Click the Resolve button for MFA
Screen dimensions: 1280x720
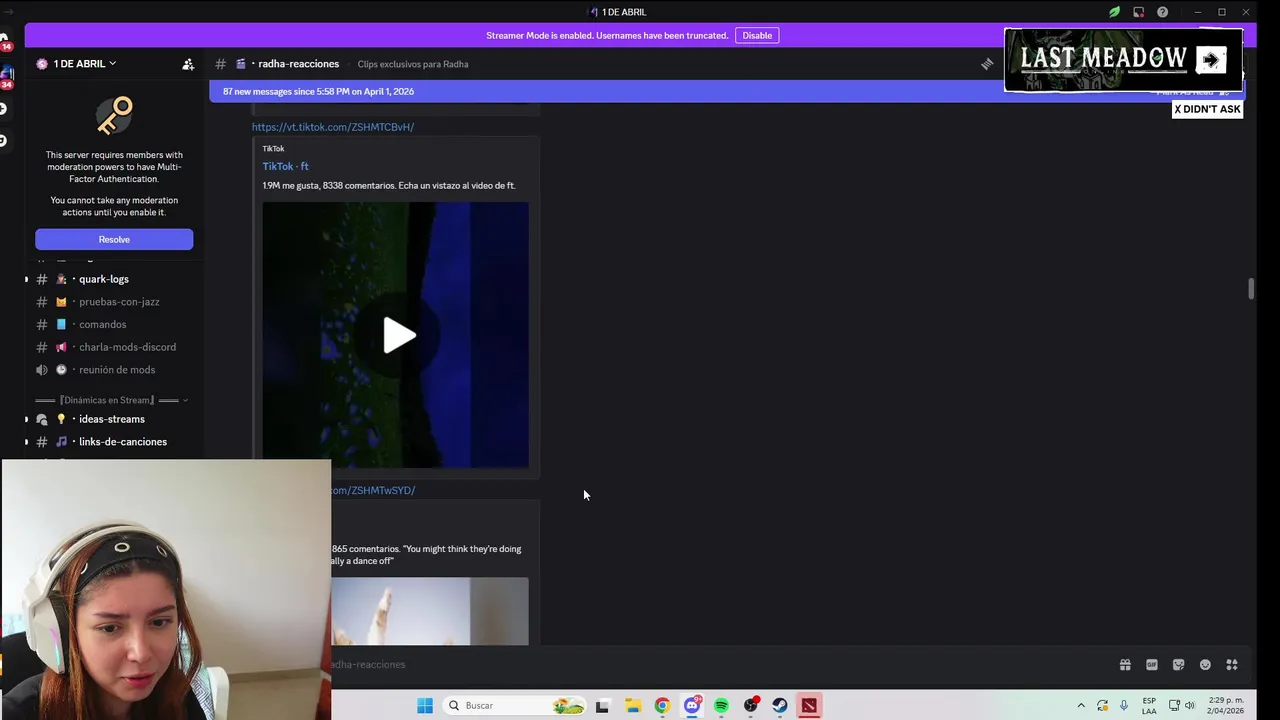(114, 240)
